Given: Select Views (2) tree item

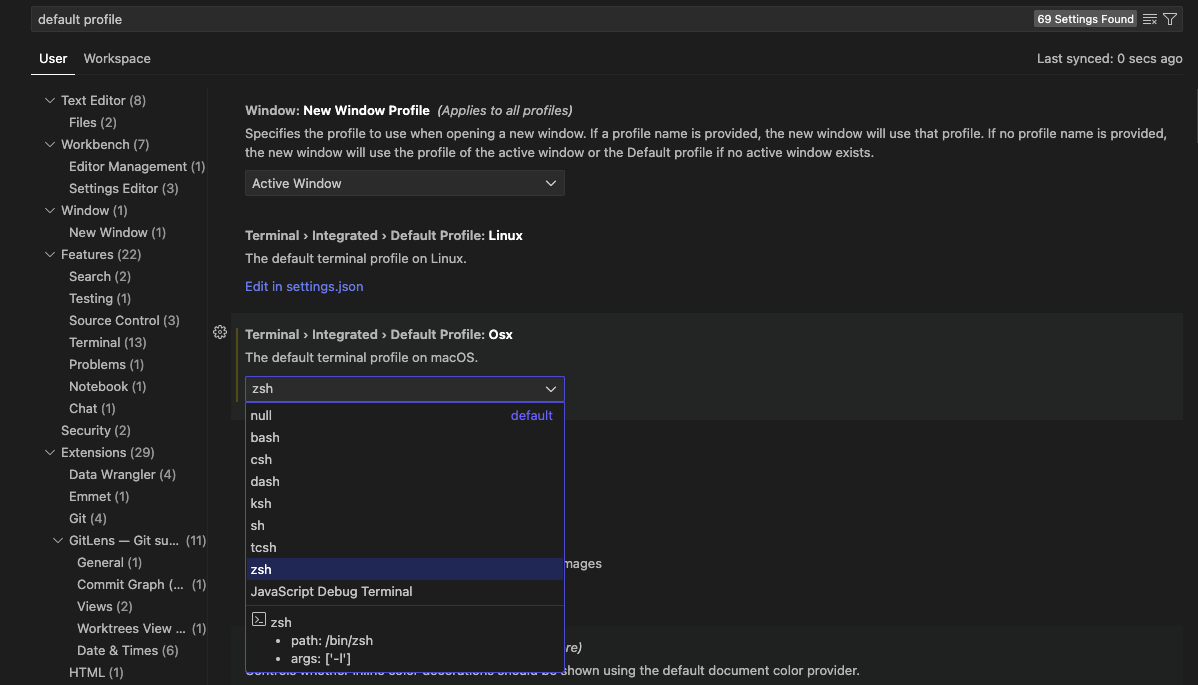Looking at the screenshot, I should click(105, 606).
